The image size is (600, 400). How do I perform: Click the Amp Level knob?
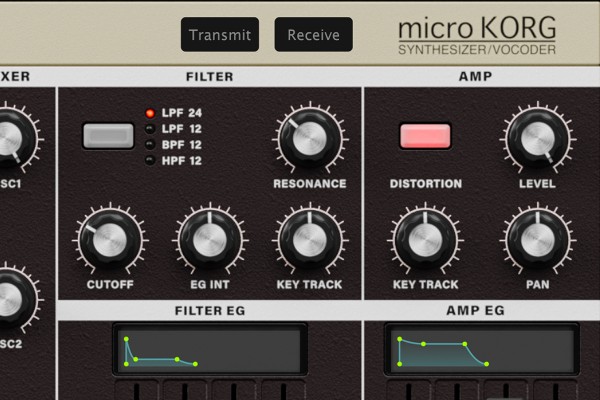click(x=538, y=139)
